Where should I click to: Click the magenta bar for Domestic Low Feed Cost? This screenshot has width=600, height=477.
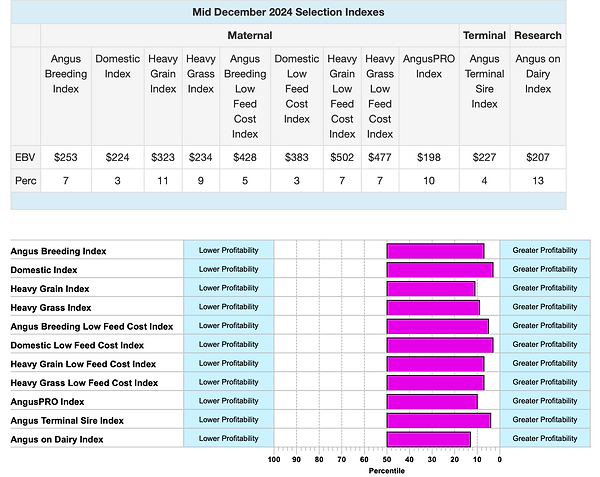pos(440,345)
